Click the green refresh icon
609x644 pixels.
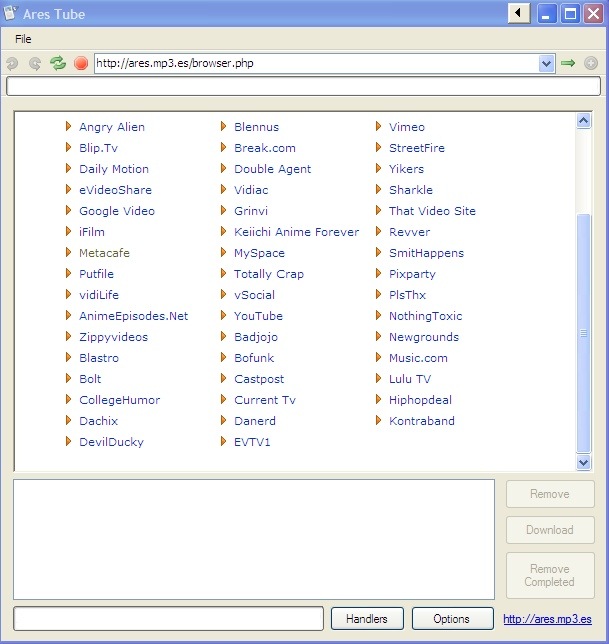tap(58, 63)
